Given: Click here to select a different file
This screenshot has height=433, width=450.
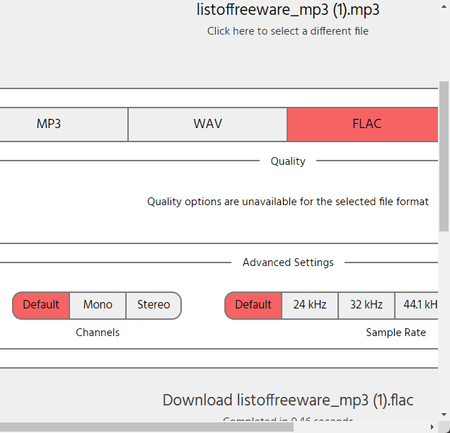Looking at the screenshot, I should (288, 31).
